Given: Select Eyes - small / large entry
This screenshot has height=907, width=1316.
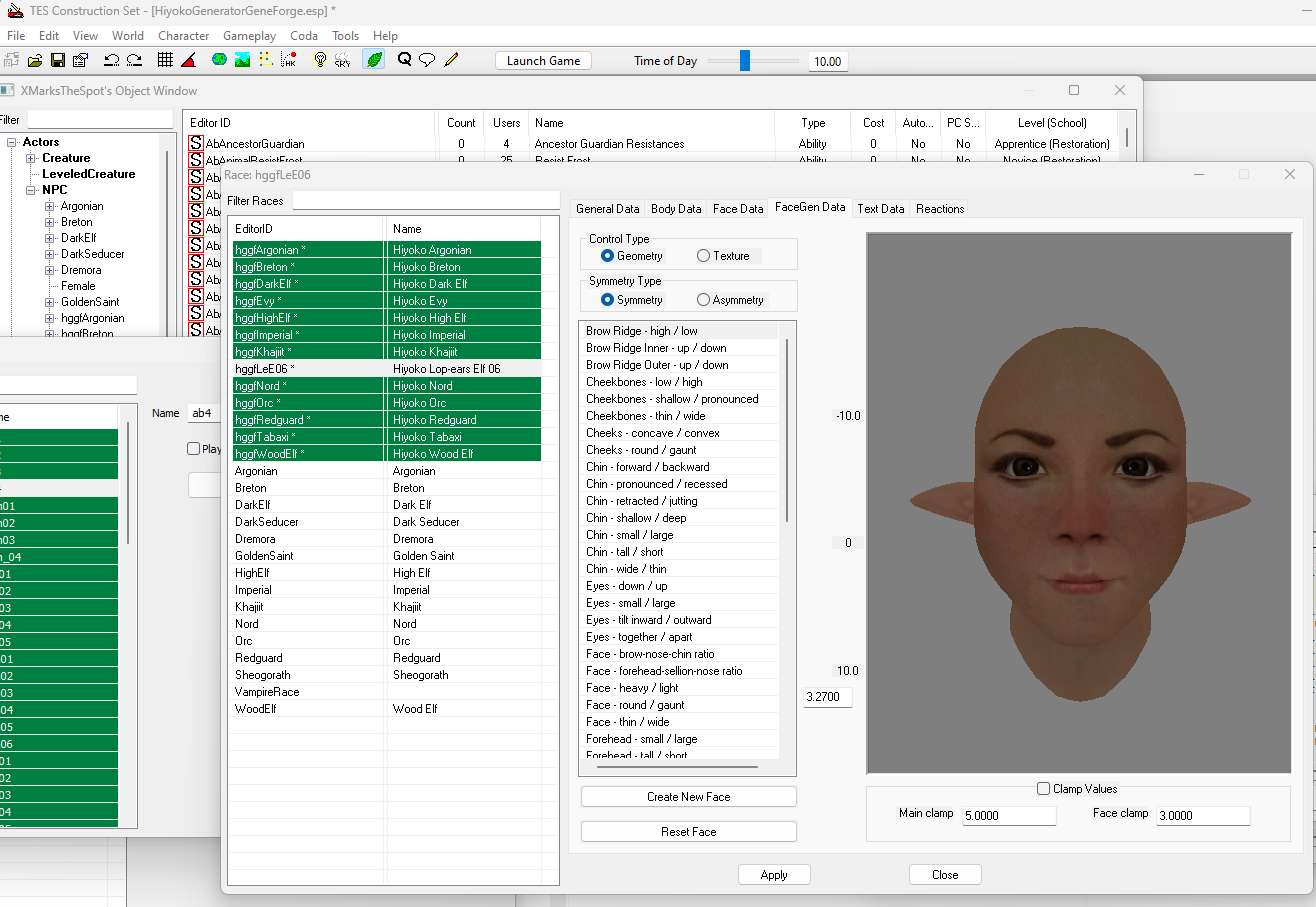Looking at the screenshot, I should [678, 603].
